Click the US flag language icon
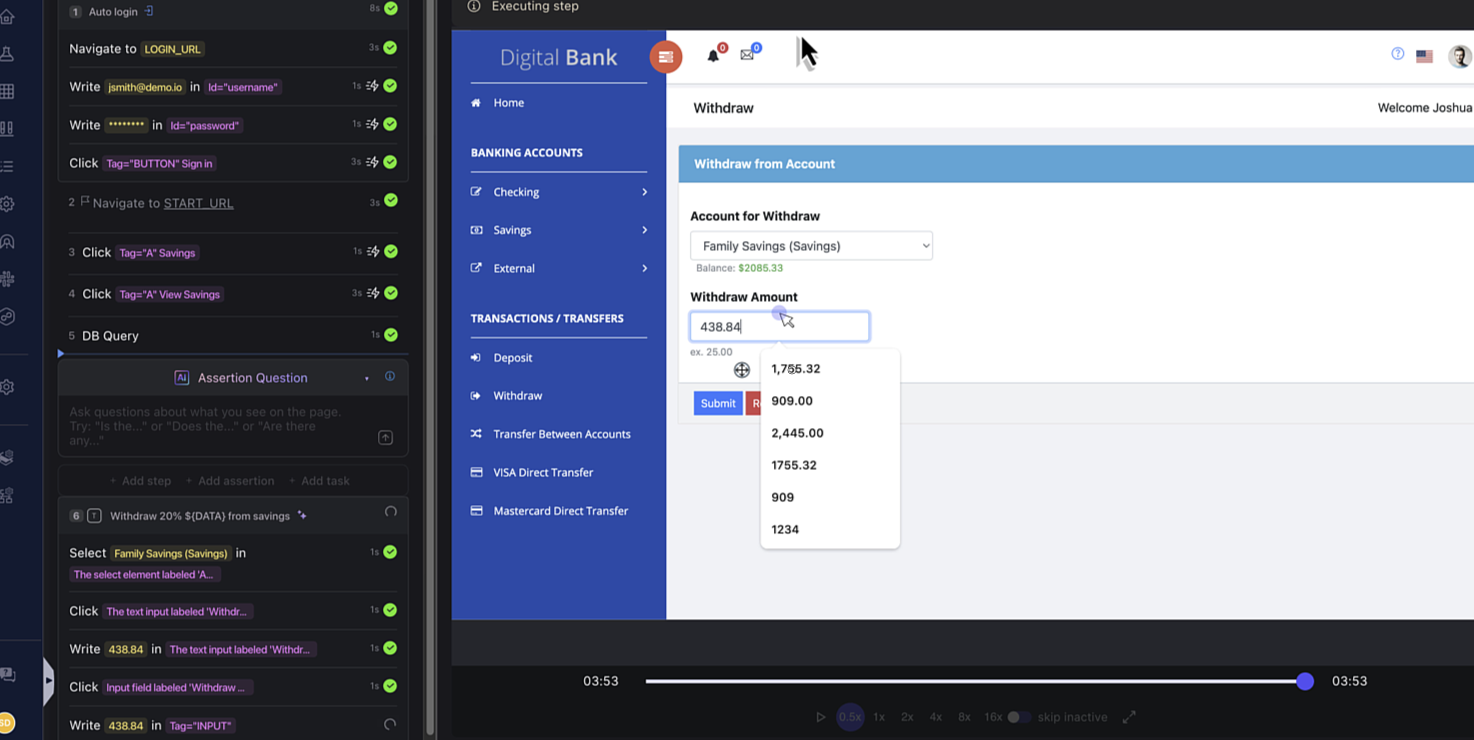1474x740 pixels. point(1424,56)
